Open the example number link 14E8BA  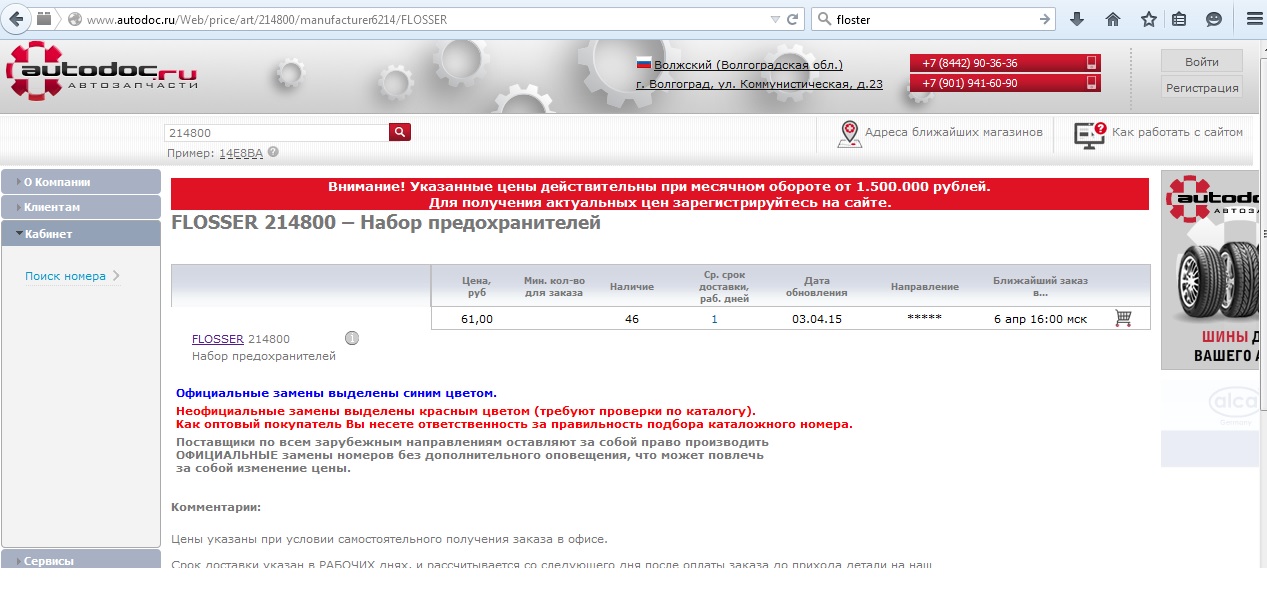pyautogui.click(x=241, y=153)
